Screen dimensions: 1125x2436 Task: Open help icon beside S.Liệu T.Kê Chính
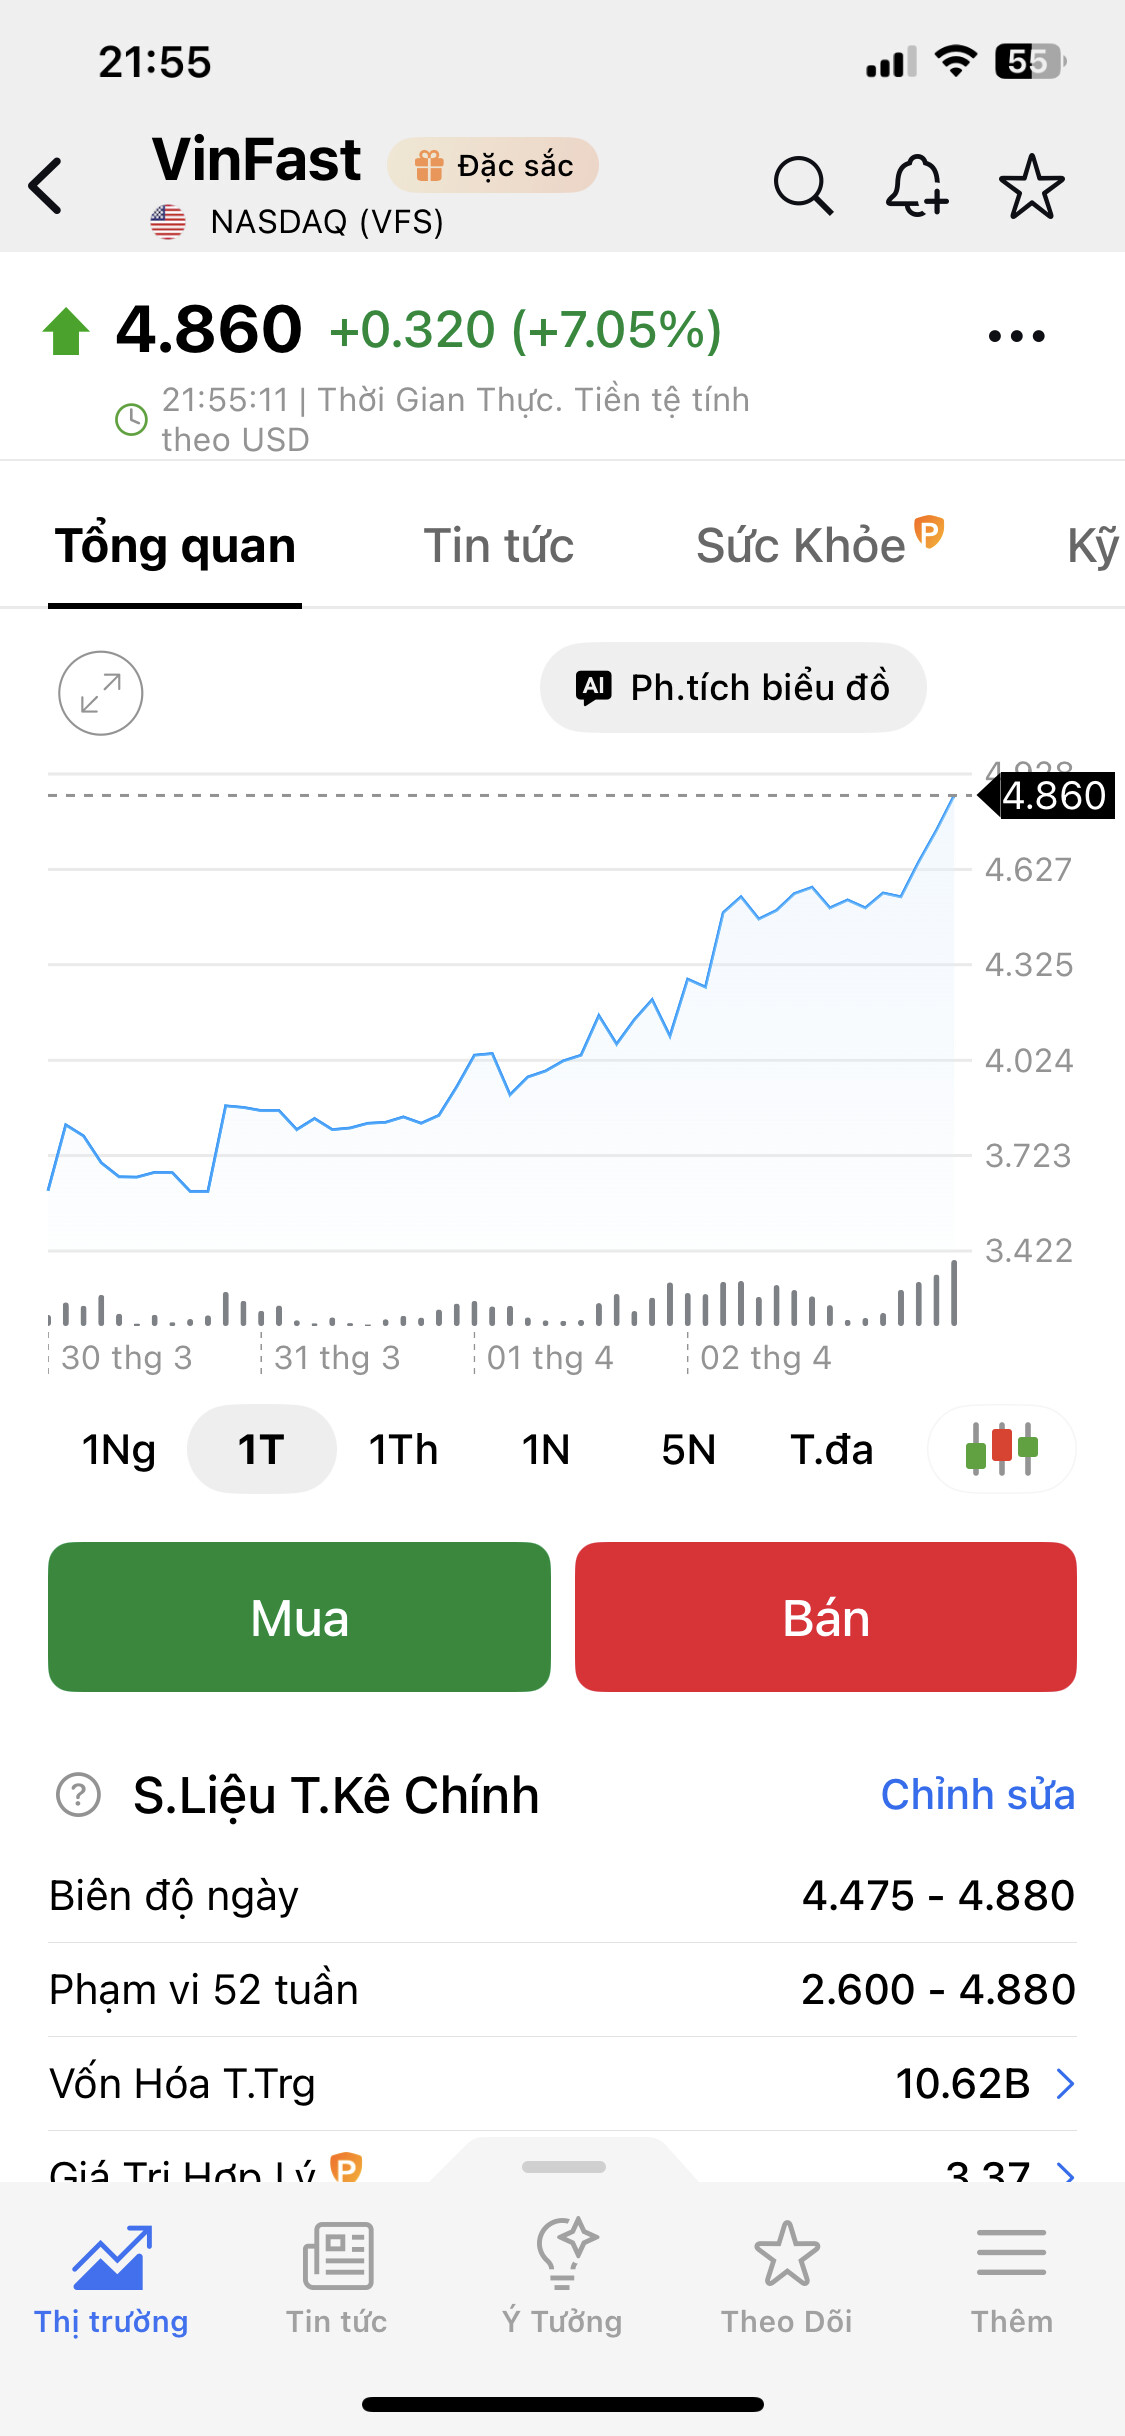pyautogui.click(x=79, y=1795)
